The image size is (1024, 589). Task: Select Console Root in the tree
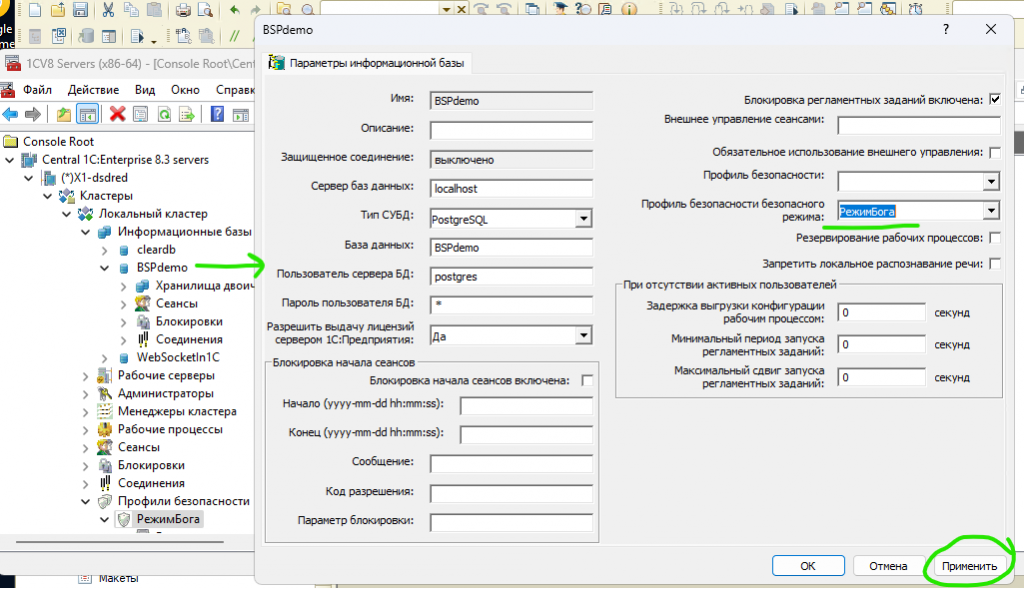click(x=58, y=142)
